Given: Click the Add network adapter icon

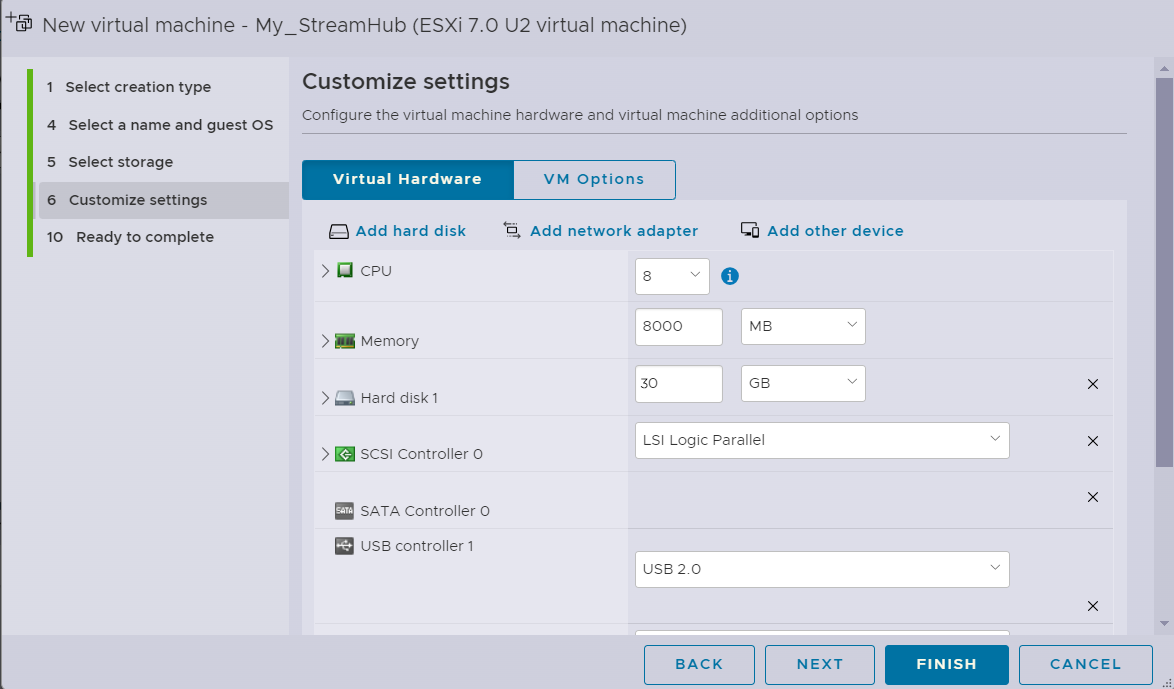Looking at the screenshot, I should coord(512,231).
